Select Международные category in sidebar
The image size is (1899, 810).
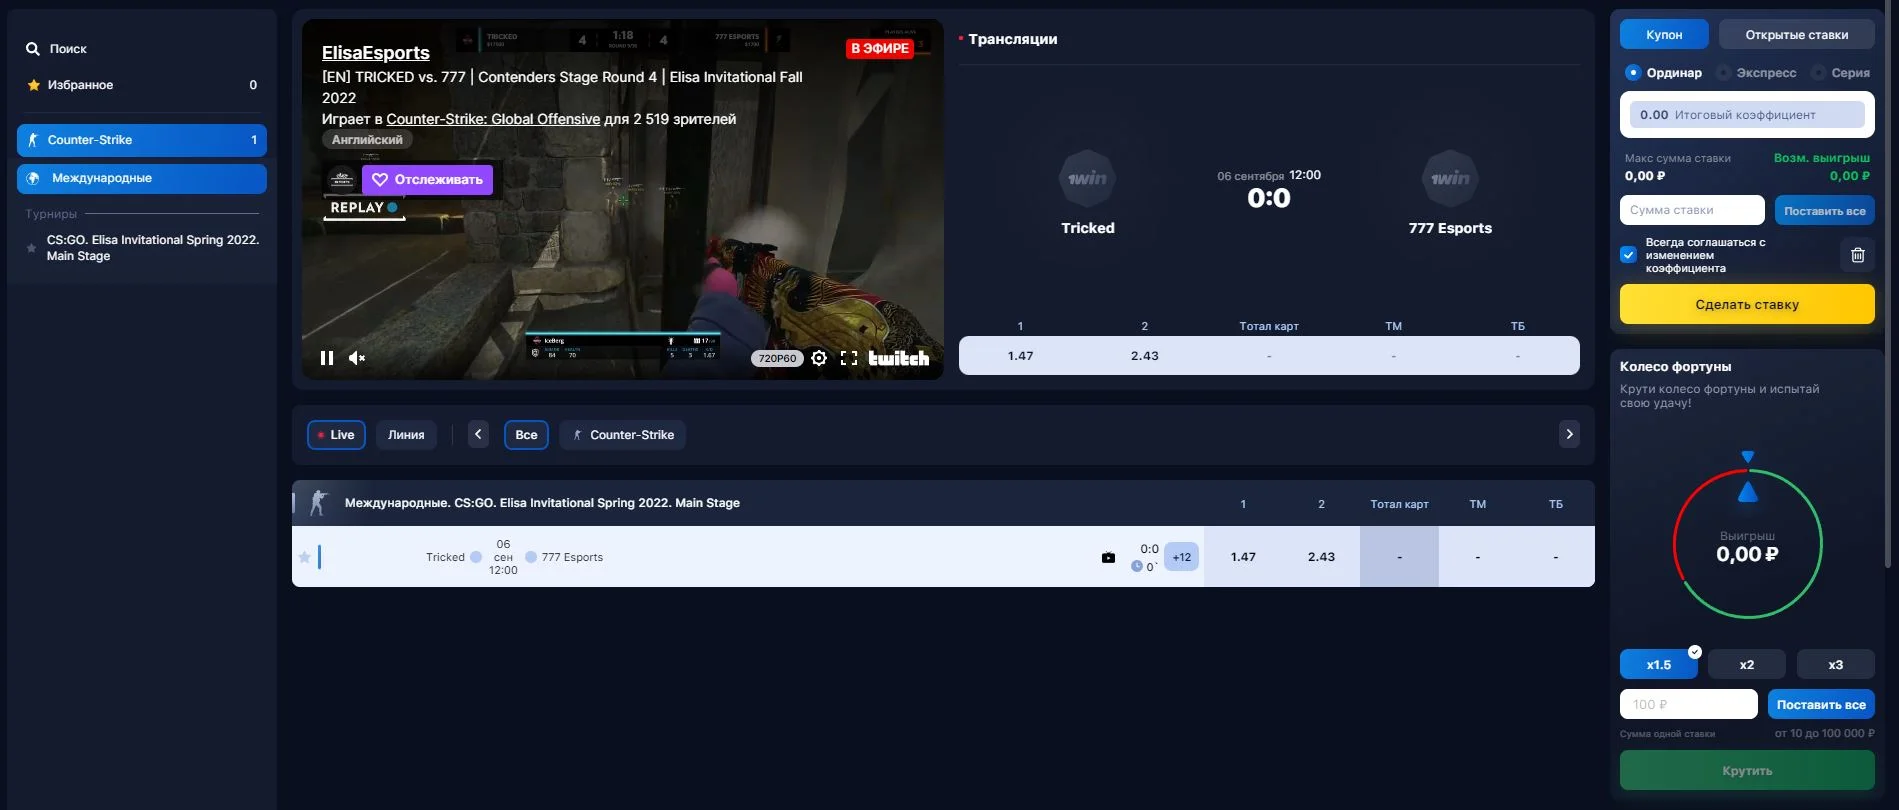(x=142, y=178)
